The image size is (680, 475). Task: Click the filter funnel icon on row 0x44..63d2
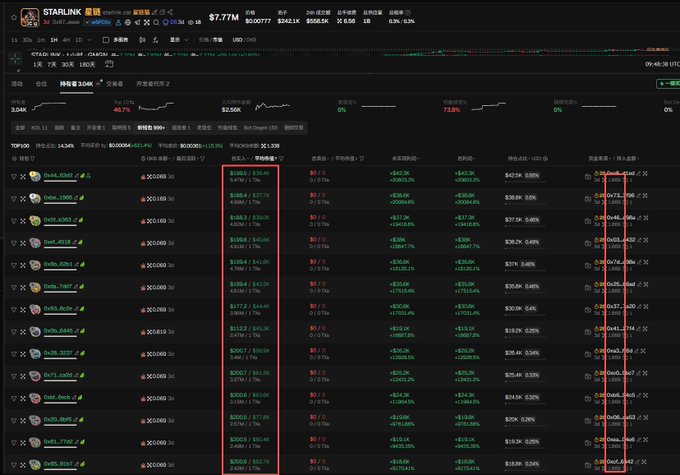point(14,177)
